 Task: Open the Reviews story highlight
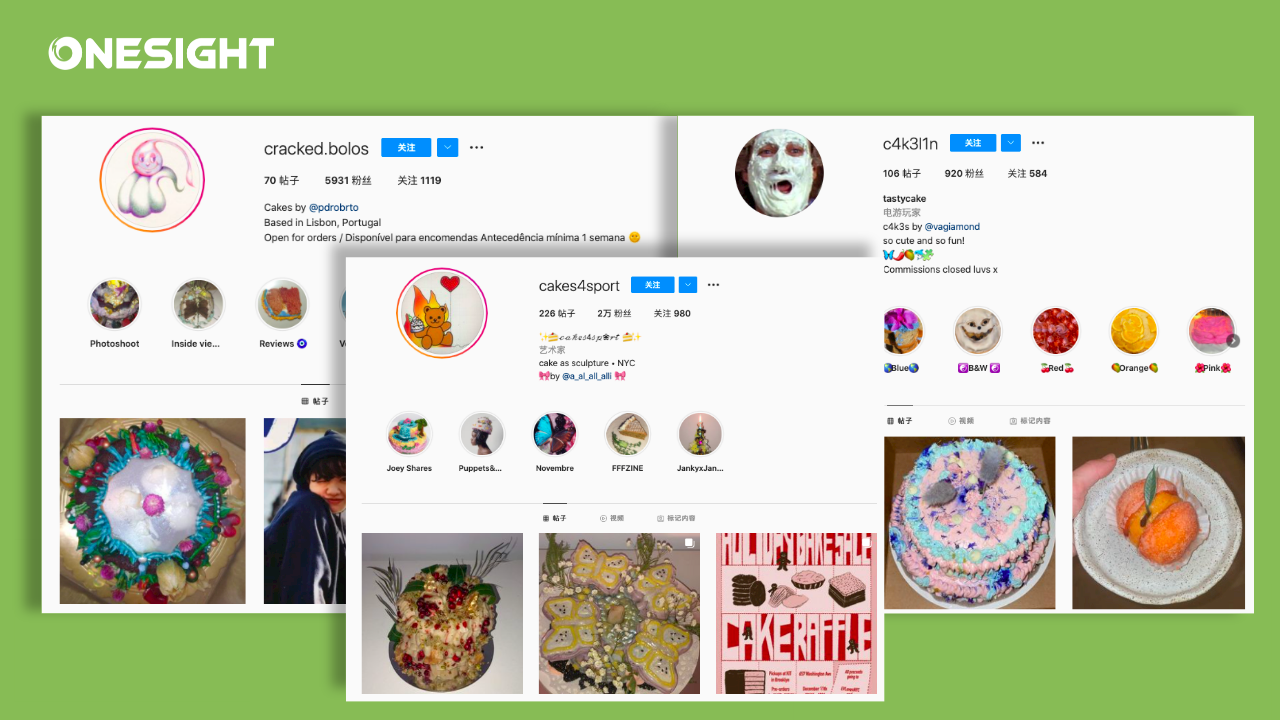tap(281, 304)
